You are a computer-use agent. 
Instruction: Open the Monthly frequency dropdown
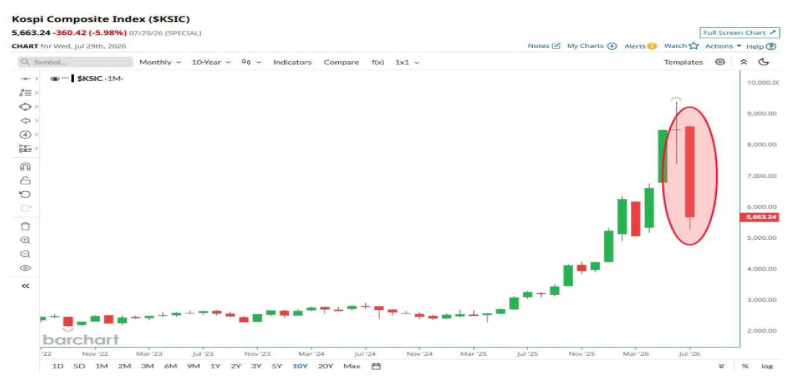[160, 62]
